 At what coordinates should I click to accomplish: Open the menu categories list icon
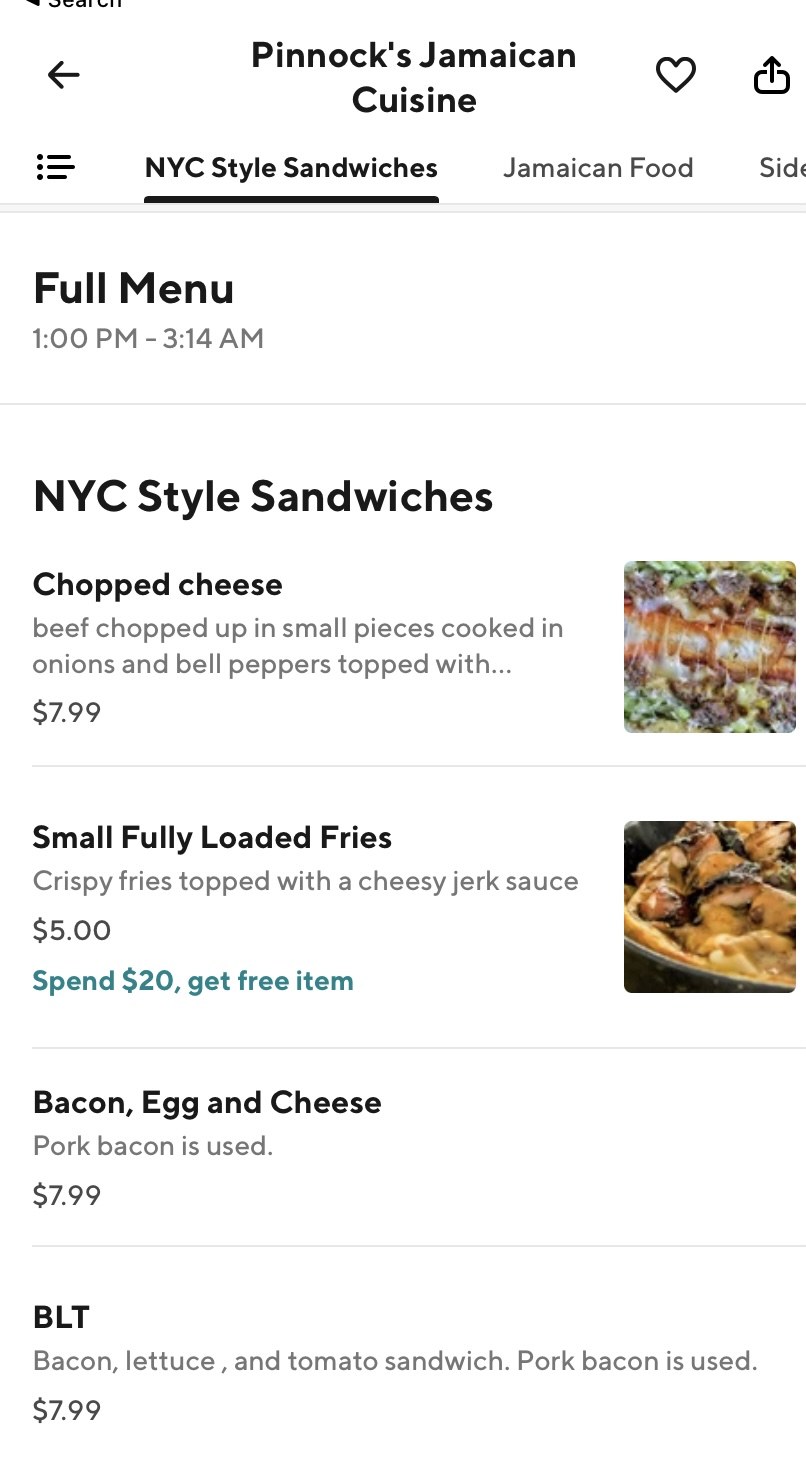tap(56, 167)
